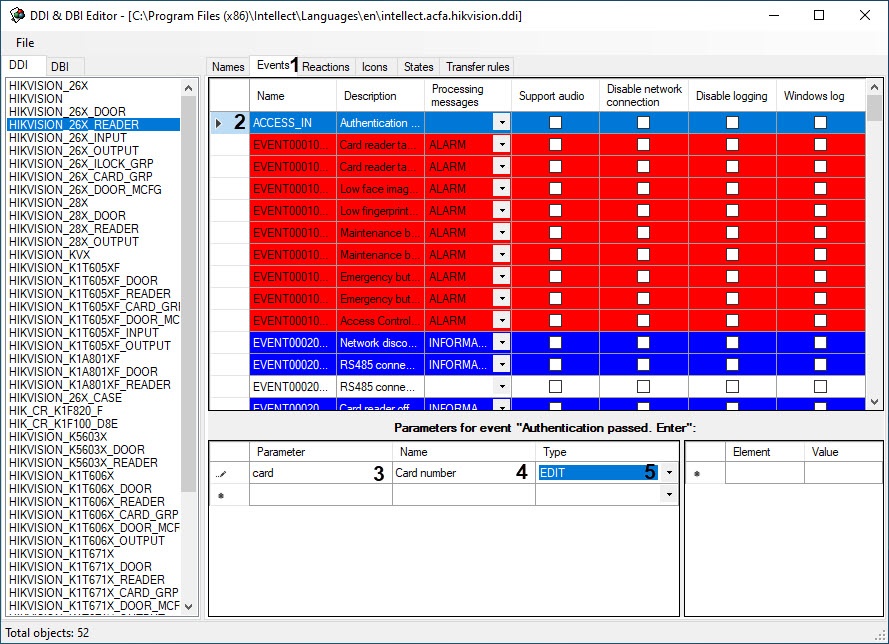Click the row selector arrow beside ACCESS_IN

click(219, 123)
